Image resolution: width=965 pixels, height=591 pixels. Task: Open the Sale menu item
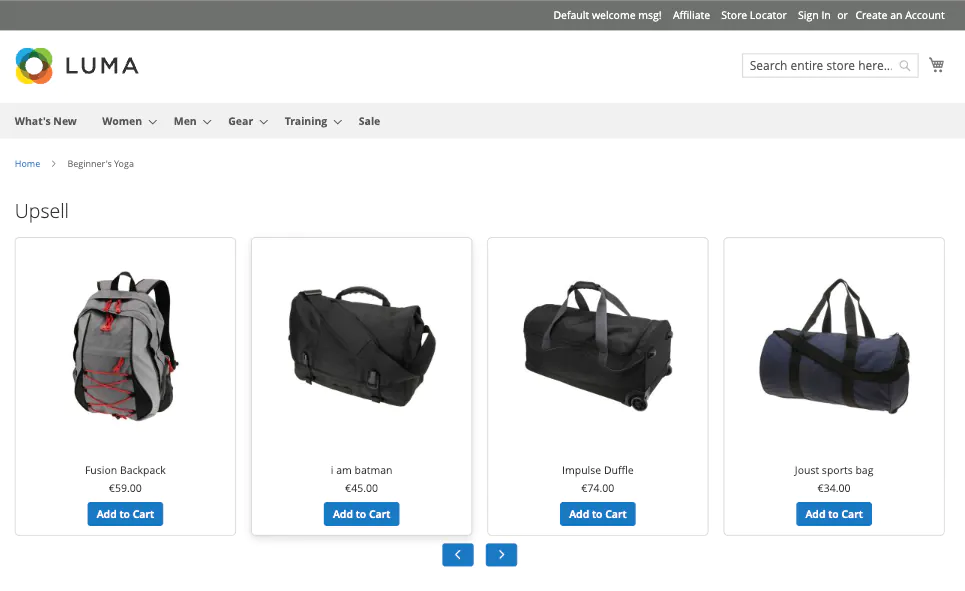[x=369, y=121]
